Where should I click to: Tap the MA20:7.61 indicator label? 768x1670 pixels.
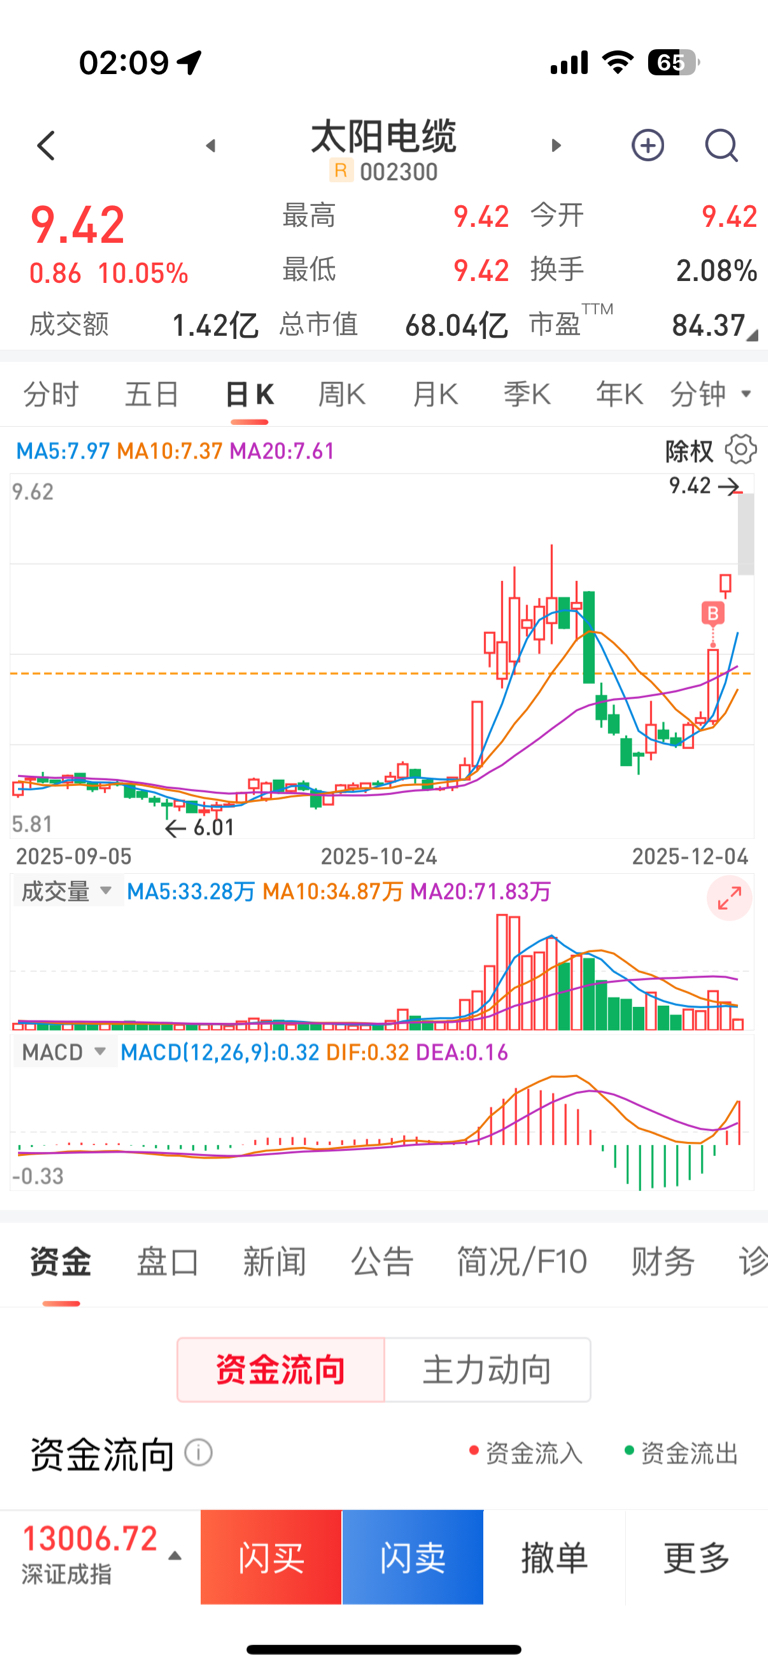pyautogui.click(x=282, y=451)
